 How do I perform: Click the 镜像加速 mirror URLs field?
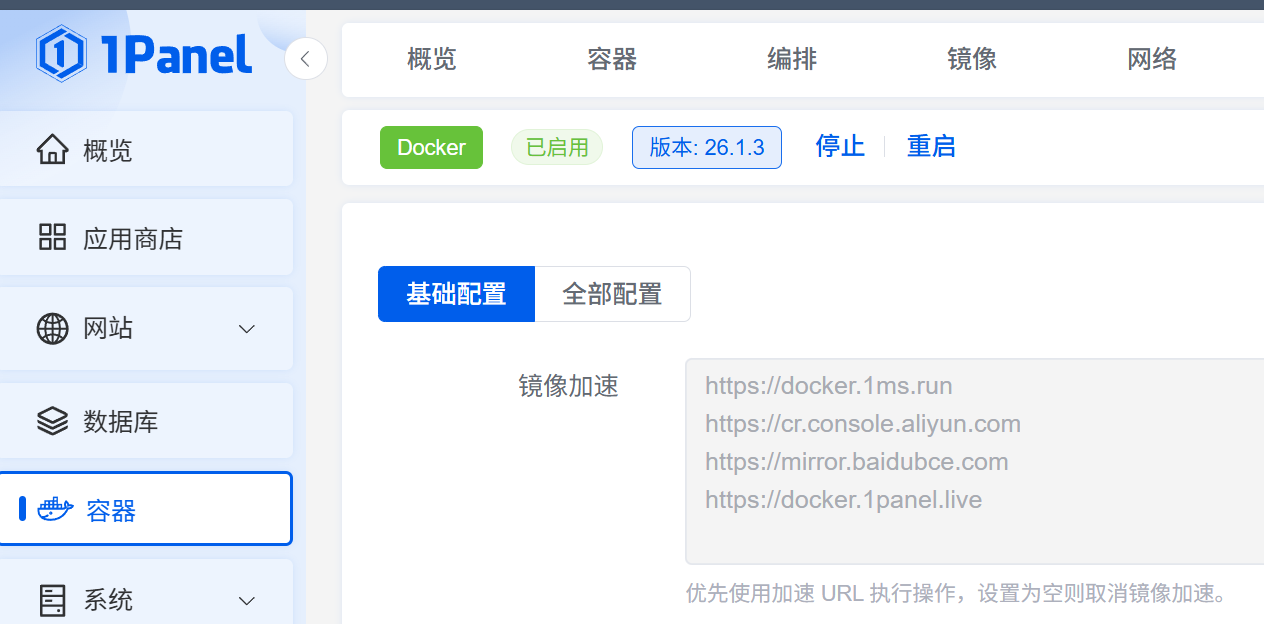pos(974,461)
